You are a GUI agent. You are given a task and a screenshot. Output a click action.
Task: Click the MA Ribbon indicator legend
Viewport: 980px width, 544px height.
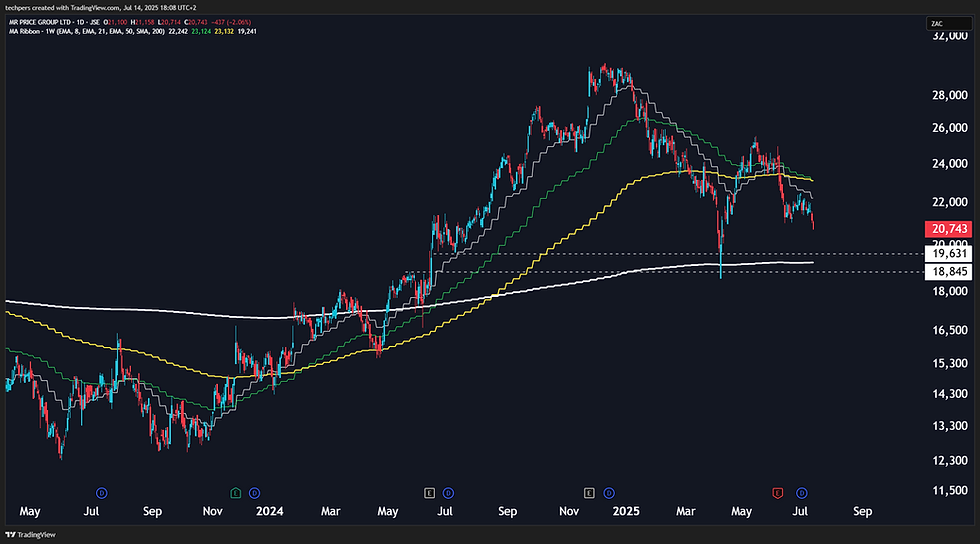coord(87,31)
